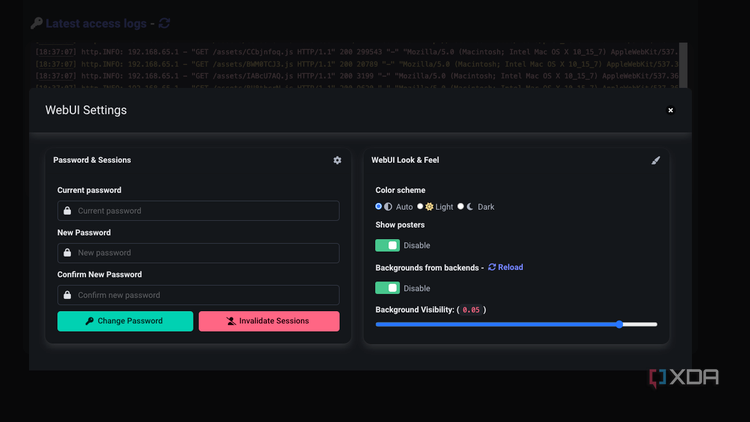
Task: Click the Reload backgrounds link
Action: click(x=506, y=267)
